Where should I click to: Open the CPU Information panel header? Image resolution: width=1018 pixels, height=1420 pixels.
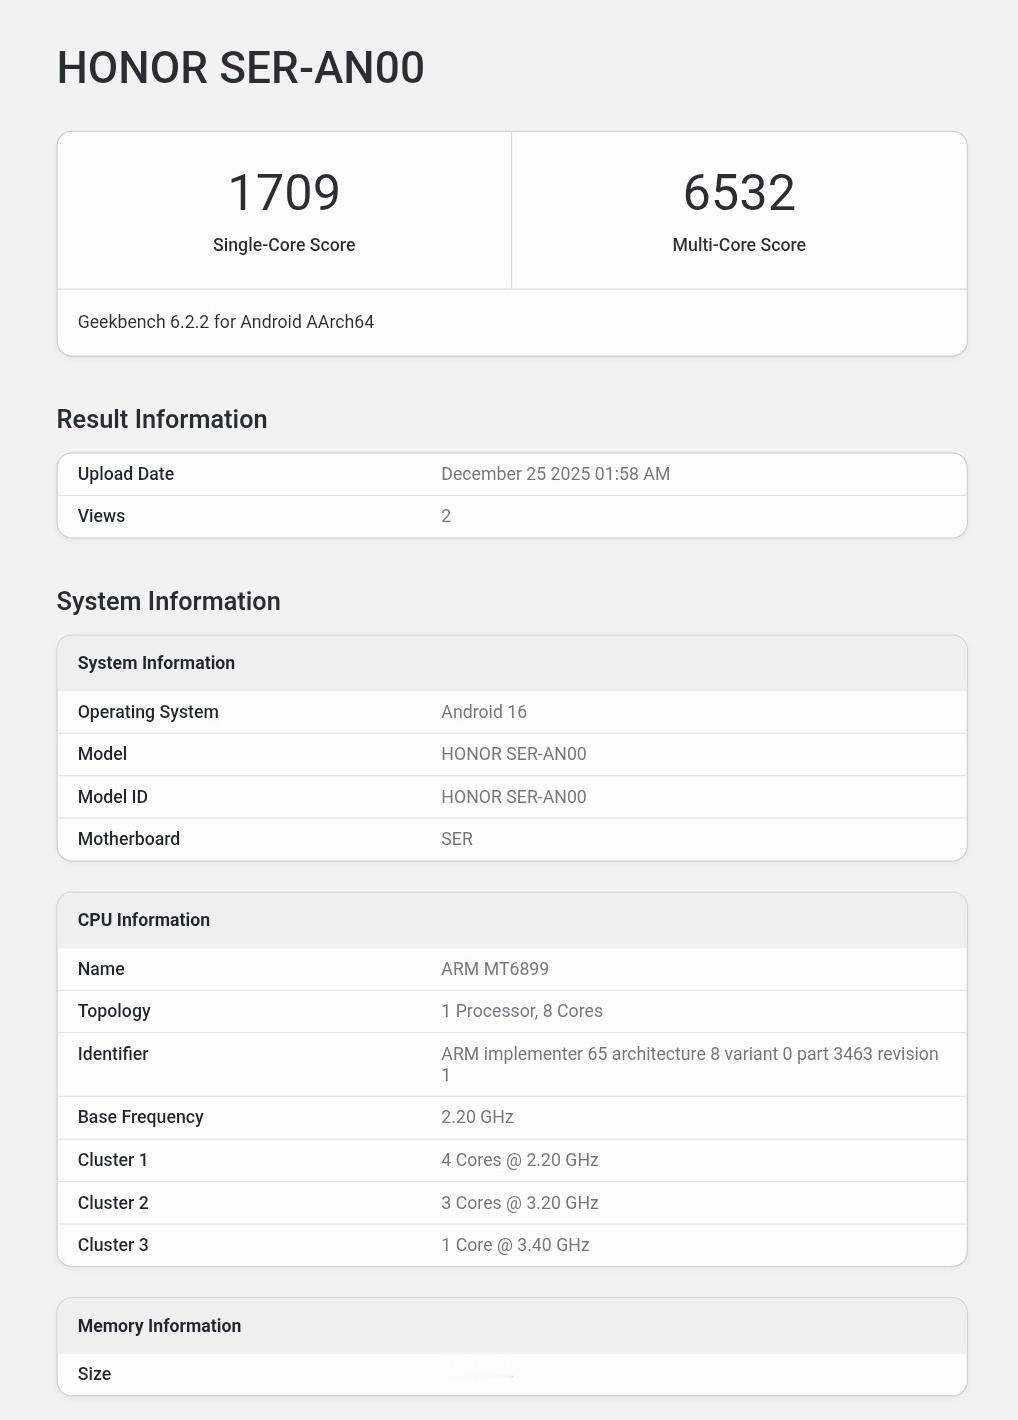144,920
